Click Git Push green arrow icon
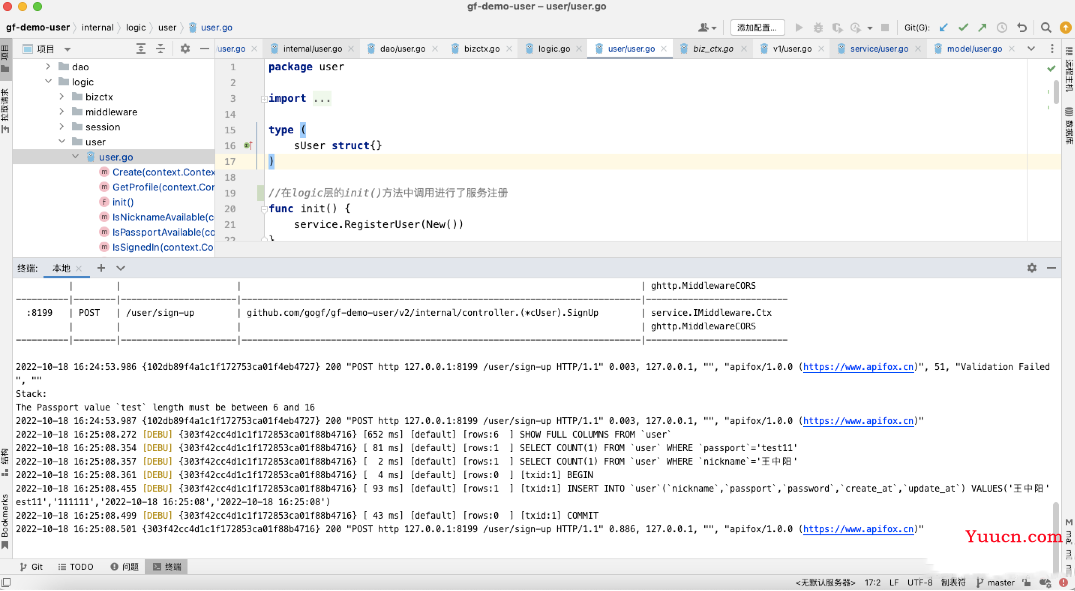This screenshot has width=1075, height=591. (982, 27)
